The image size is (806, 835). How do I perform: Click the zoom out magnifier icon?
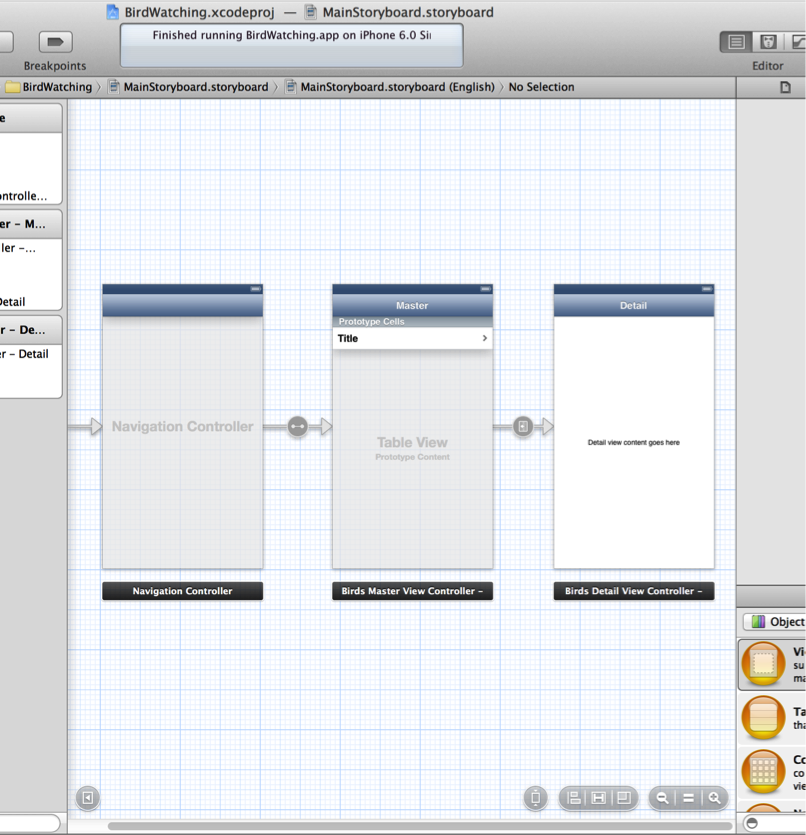(662, 798)
